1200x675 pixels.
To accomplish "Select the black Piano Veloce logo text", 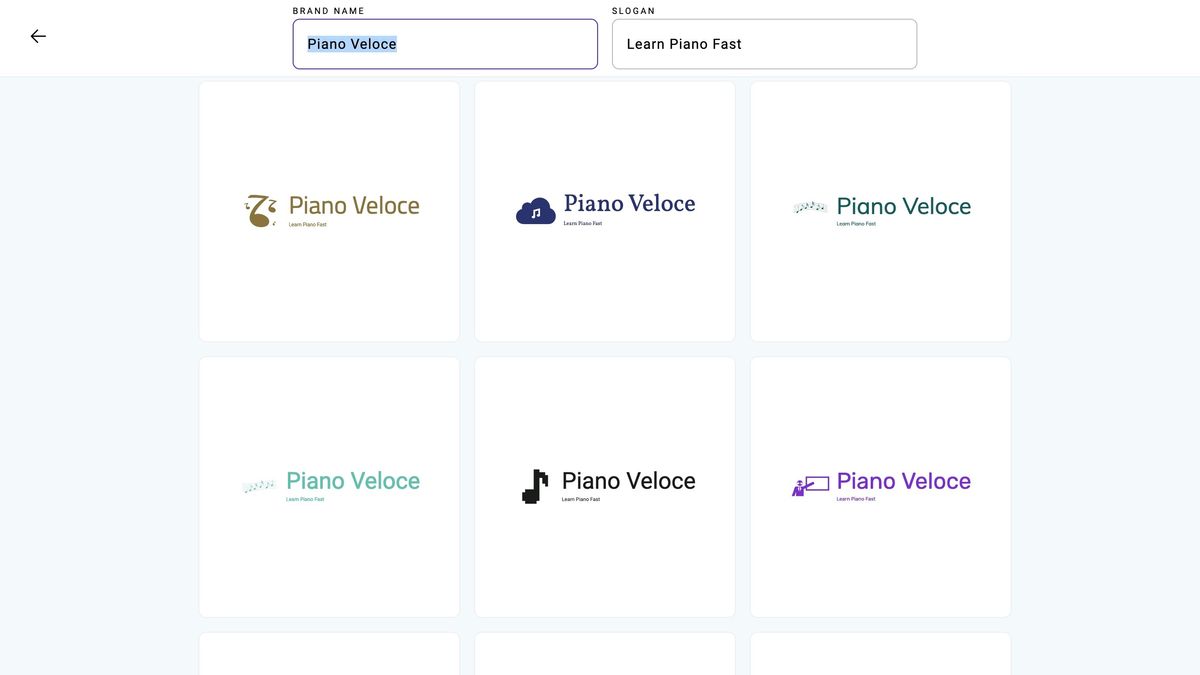I will [628, 481].
